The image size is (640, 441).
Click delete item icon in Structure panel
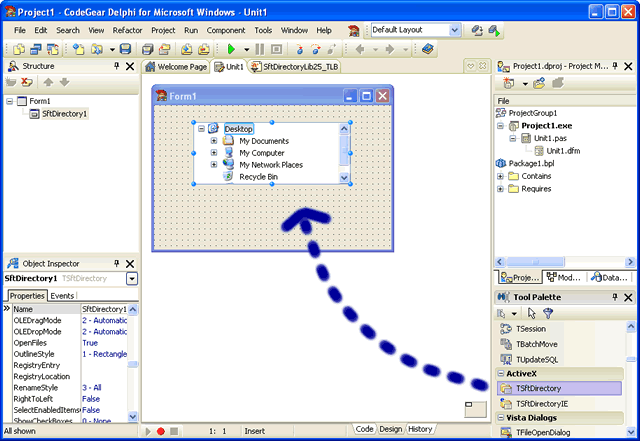tap(27, 82)
